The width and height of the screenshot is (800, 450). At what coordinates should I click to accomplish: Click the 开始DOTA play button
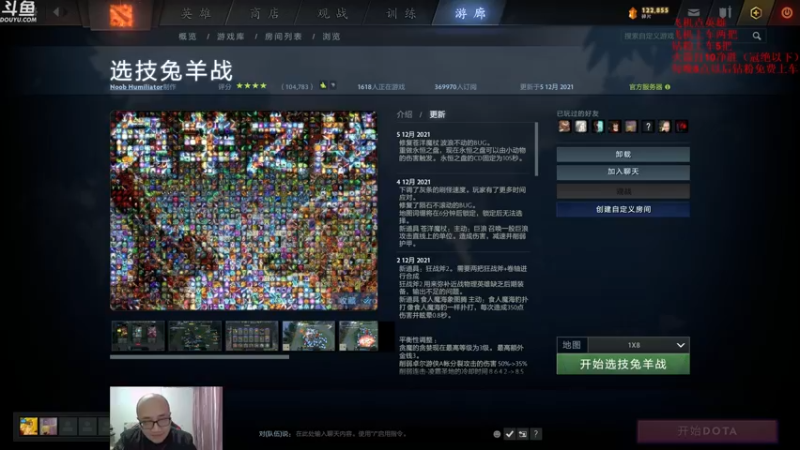point(707,431)
